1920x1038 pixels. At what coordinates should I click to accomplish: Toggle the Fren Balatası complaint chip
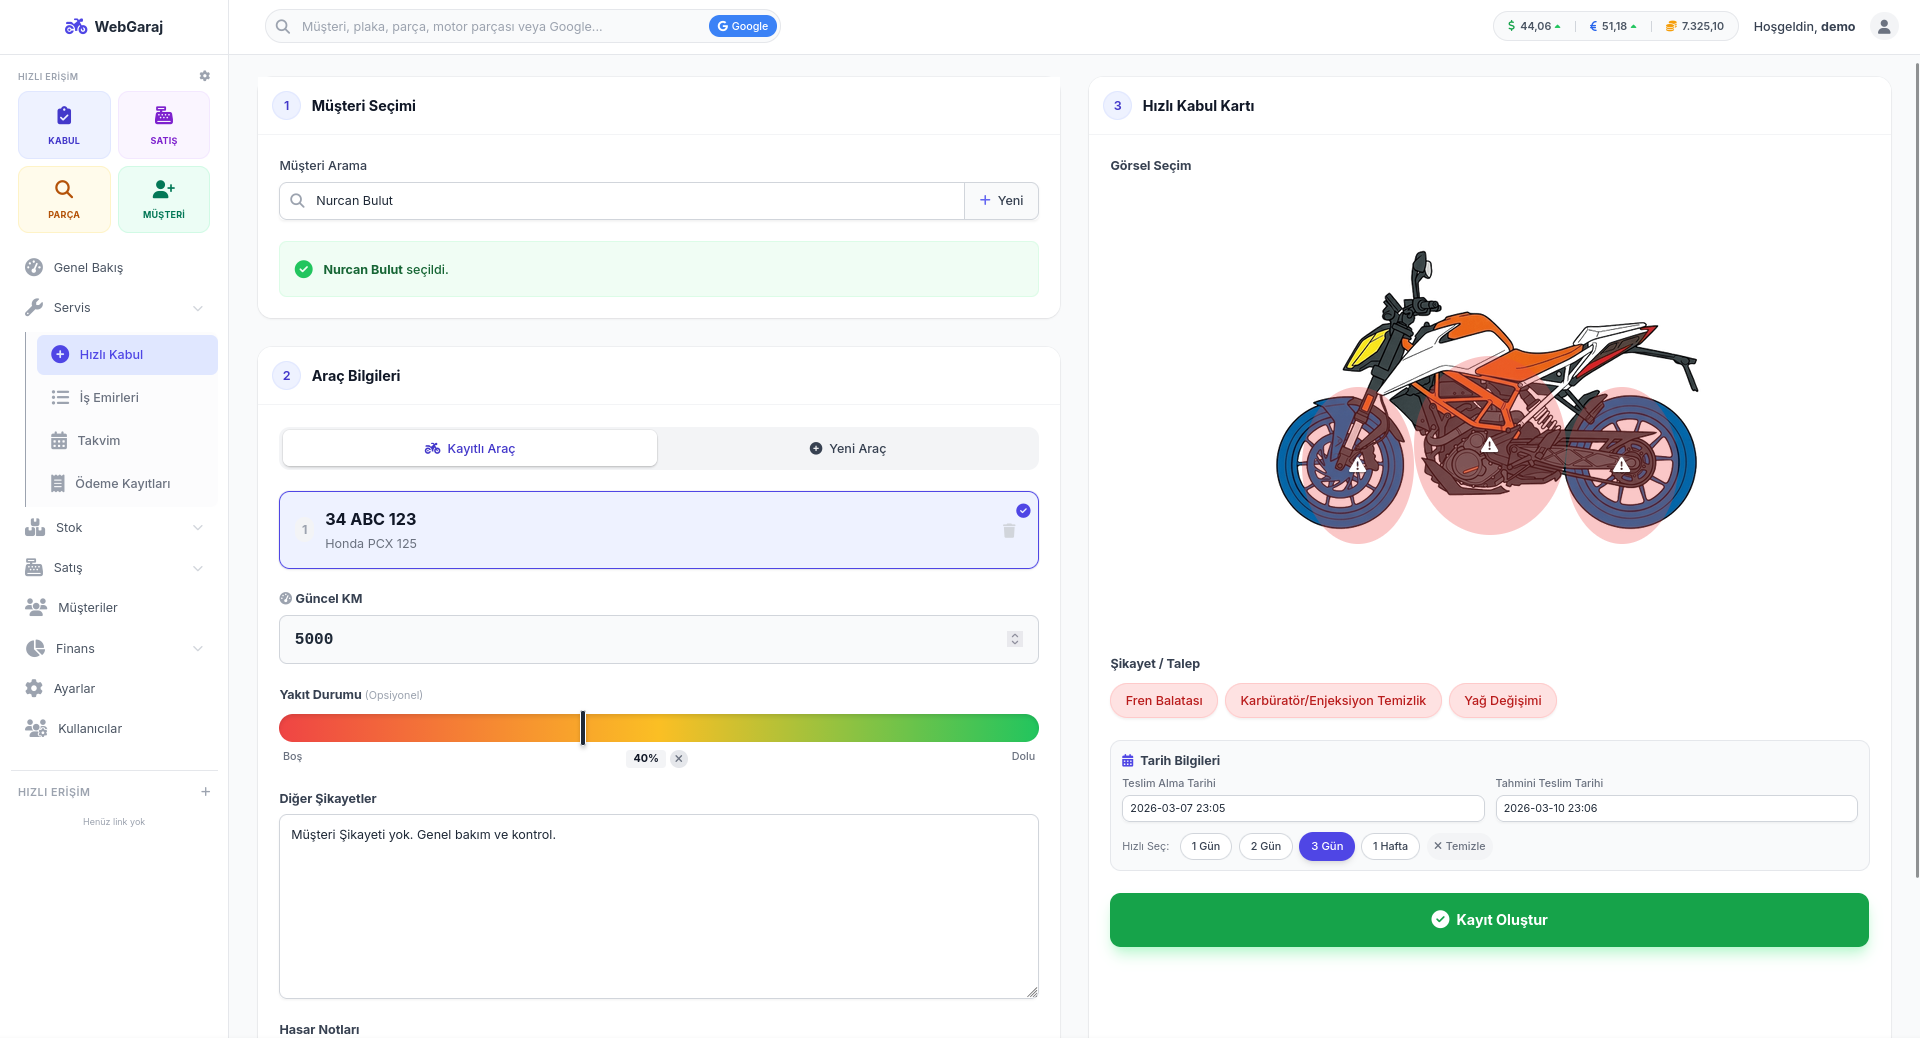(1163, 701)
